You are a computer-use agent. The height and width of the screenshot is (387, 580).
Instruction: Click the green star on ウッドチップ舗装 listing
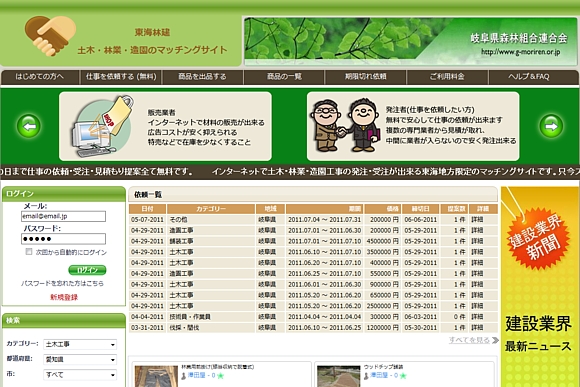pos(403,376)
